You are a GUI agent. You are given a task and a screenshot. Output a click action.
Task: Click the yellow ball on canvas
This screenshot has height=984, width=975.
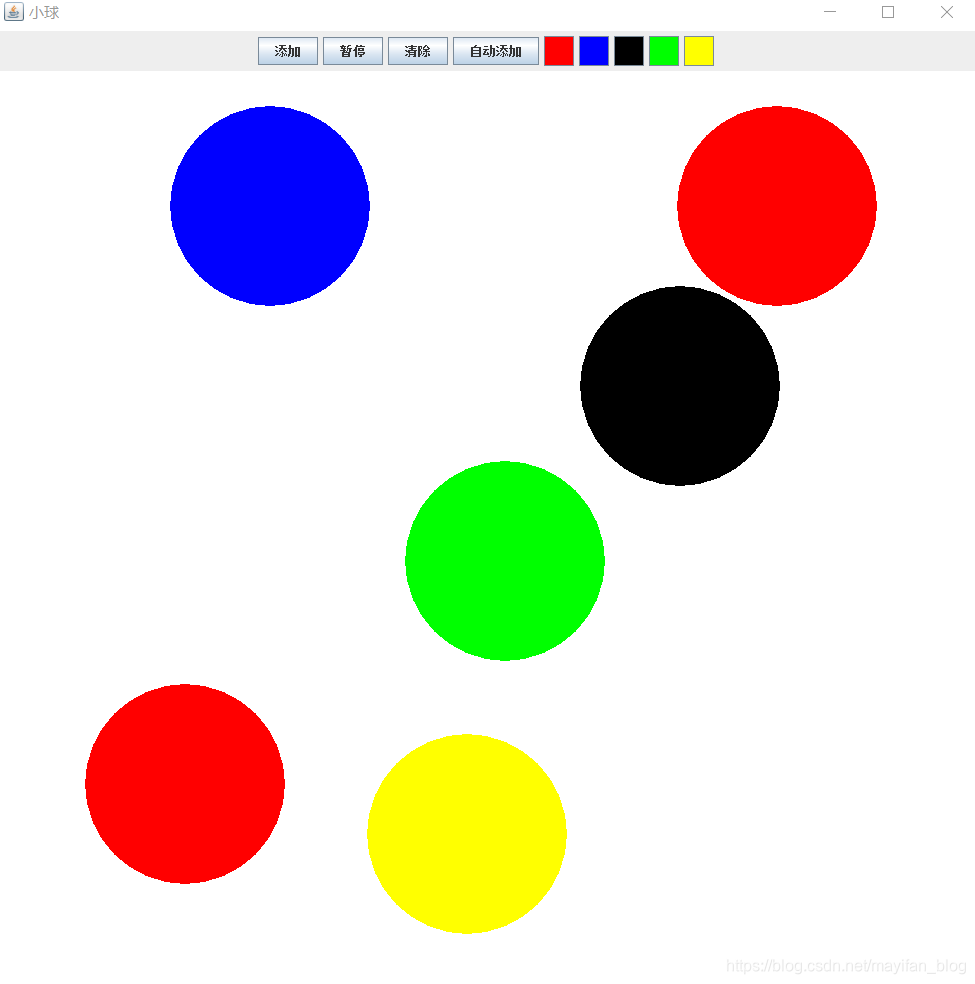pyautogui.click(x=467, y=834)
